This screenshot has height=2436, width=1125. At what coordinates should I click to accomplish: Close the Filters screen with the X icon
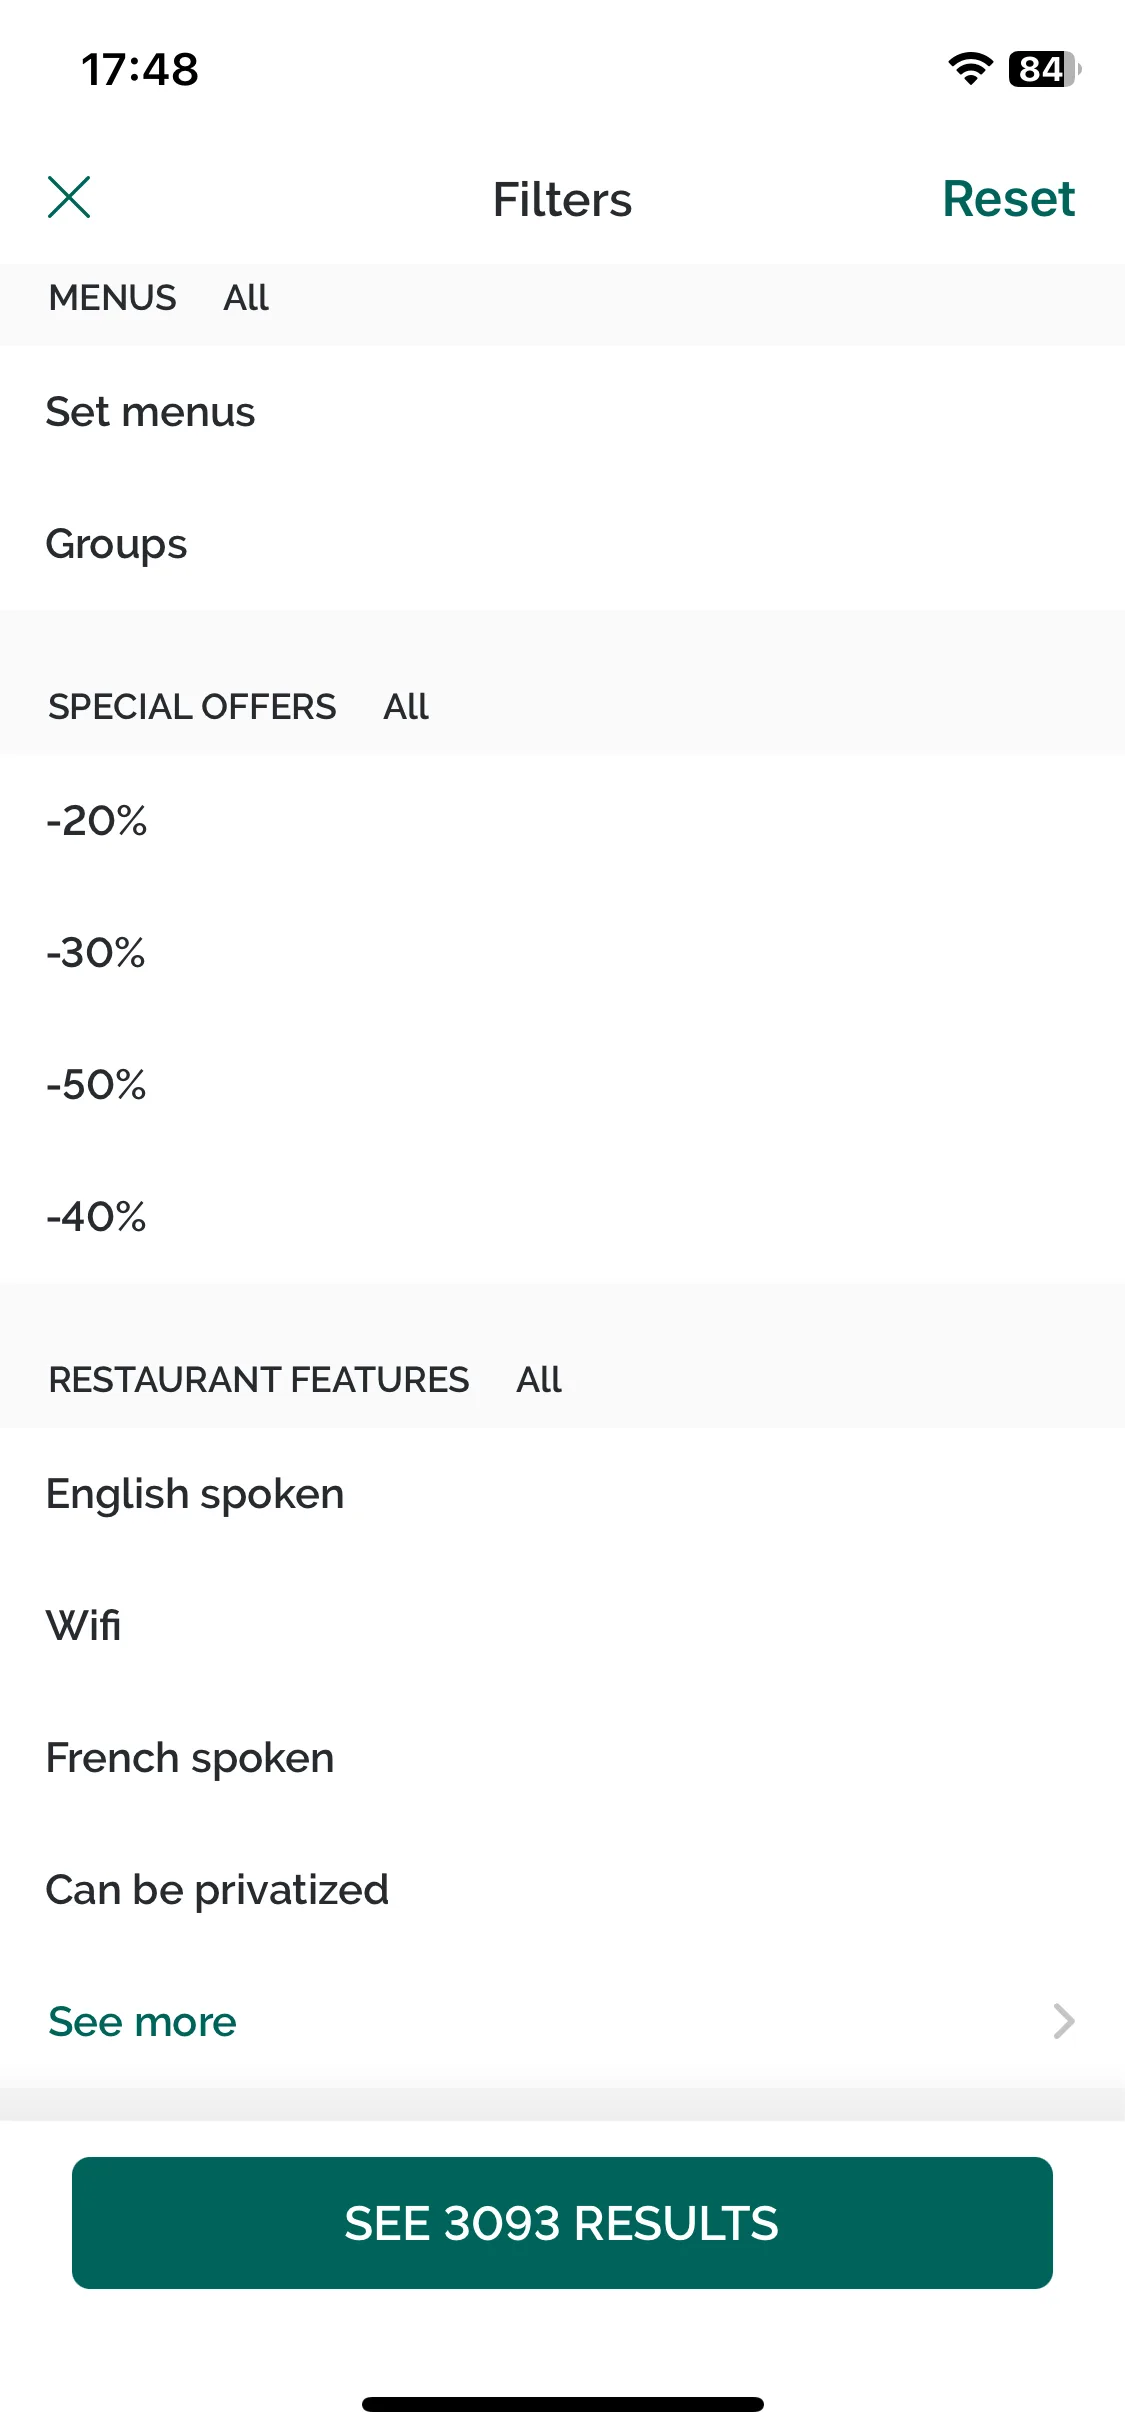coord(69,197)
